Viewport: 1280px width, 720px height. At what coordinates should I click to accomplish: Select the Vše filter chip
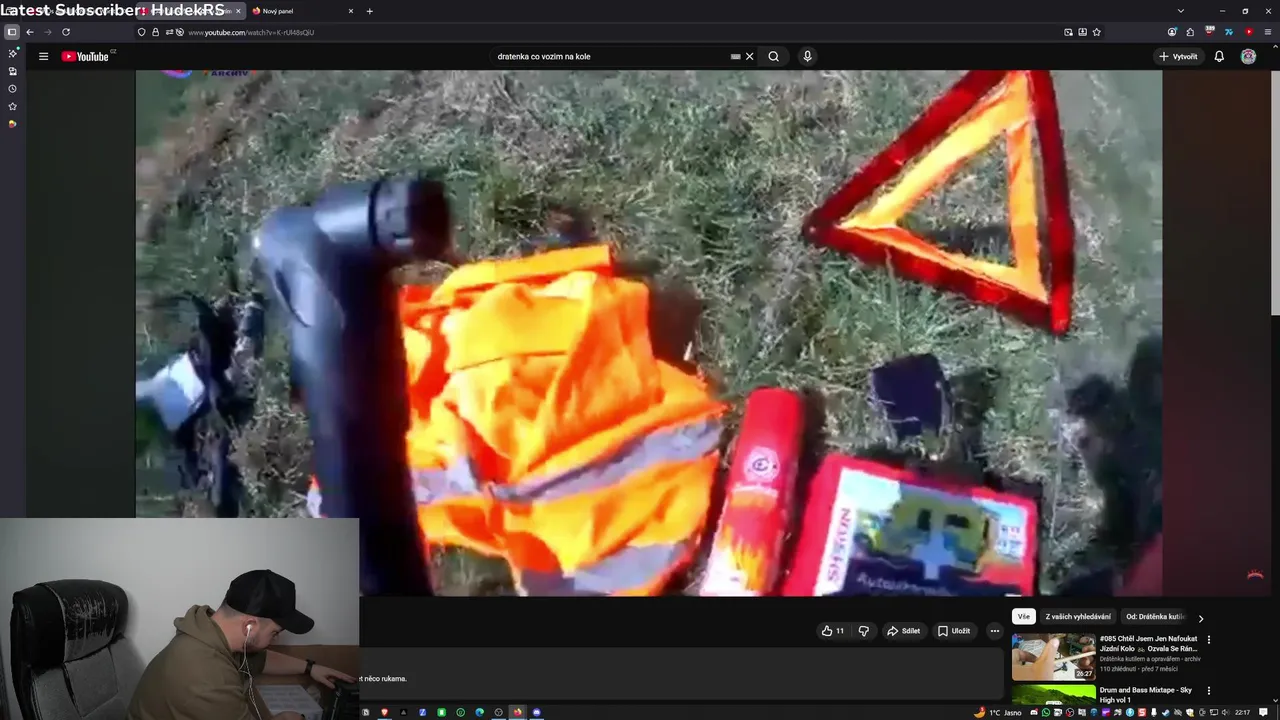(x=1023, y=617)
